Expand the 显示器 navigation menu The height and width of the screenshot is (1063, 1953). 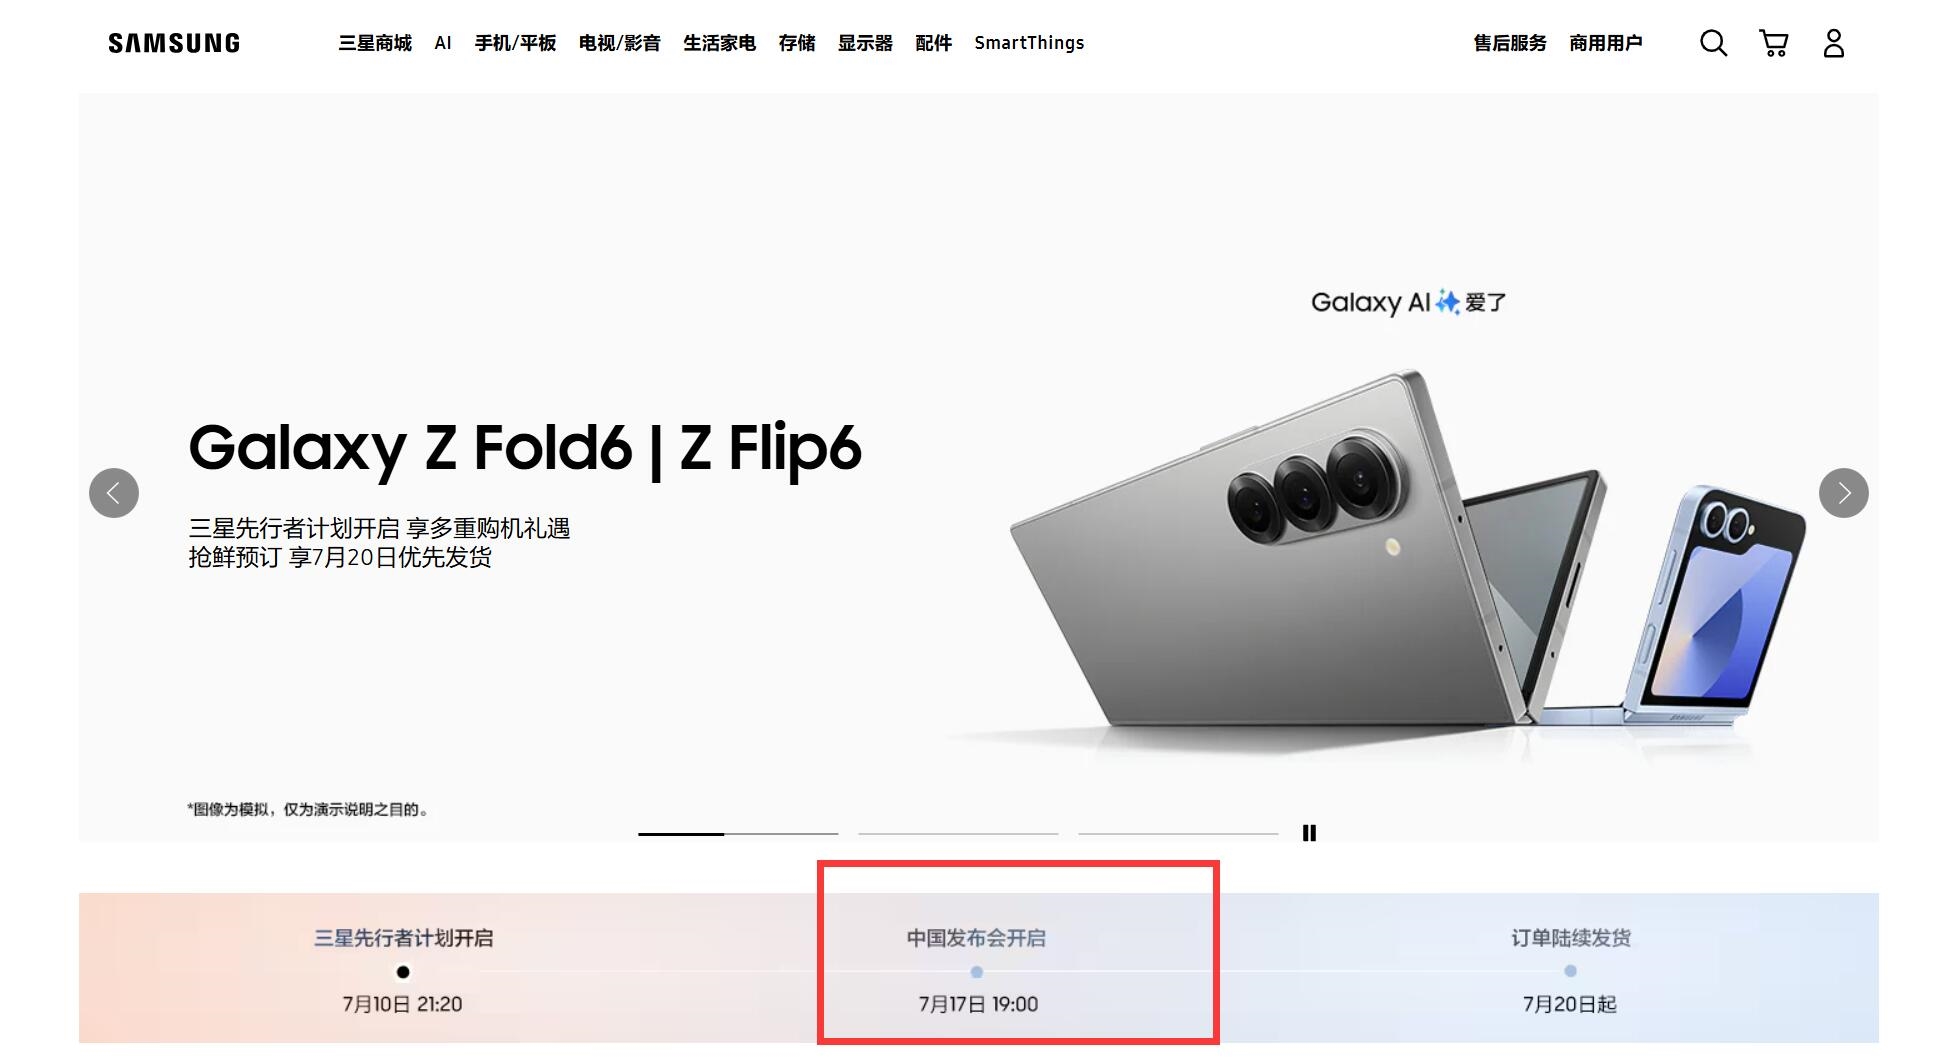[x=865, y=43]
